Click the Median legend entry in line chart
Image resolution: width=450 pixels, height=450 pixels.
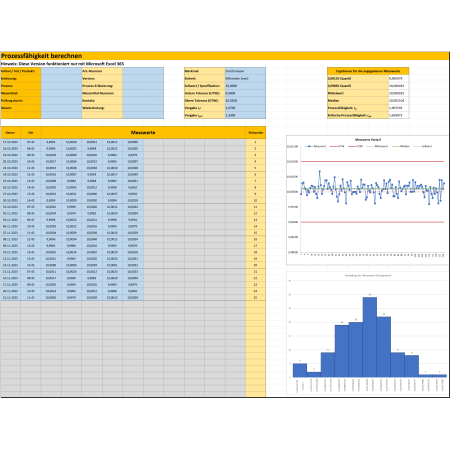401,146
